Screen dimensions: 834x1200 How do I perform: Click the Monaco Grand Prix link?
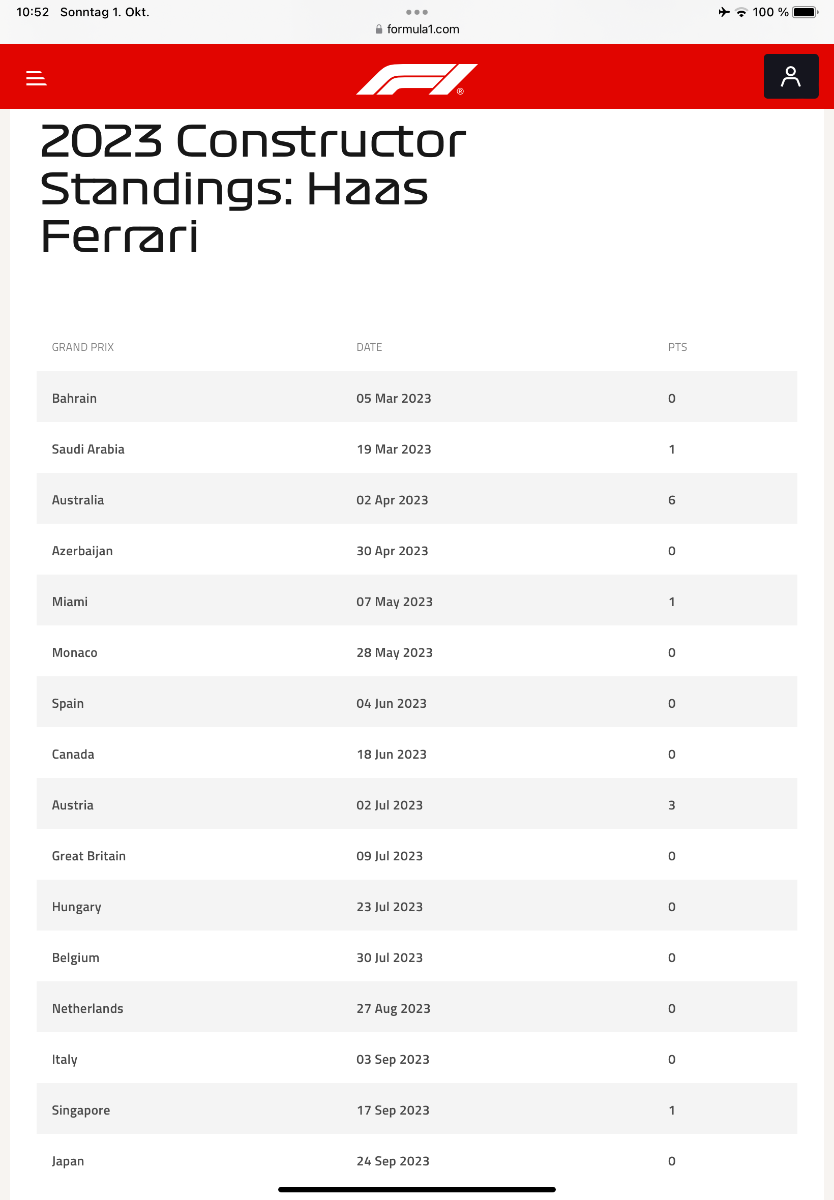click(75, 653)
